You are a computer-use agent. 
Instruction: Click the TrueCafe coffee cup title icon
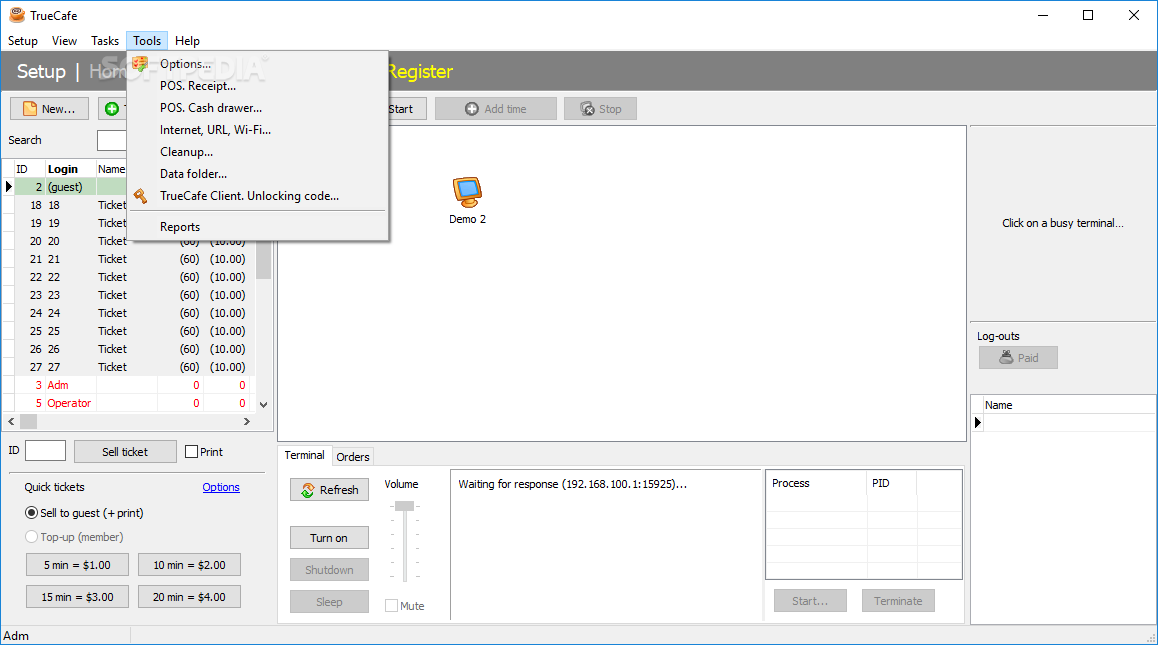(x=17, y=15)
